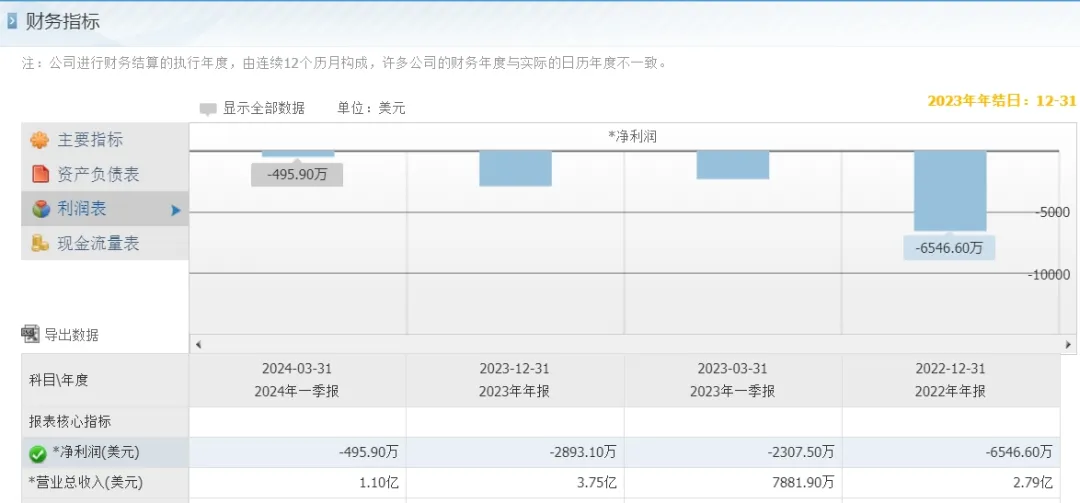The width and height of the screenshot is (1080, 503).
Task: Click the 2023-03-31 net profit bar
Action: 733,165
